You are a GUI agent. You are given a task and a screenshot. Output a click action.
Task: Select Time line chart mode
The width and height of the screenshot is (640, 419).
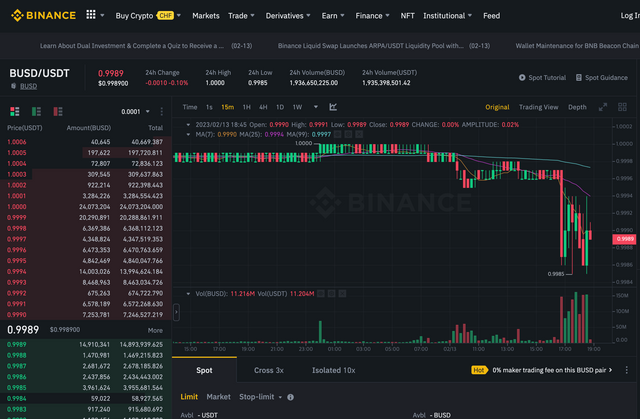point(190,107)
